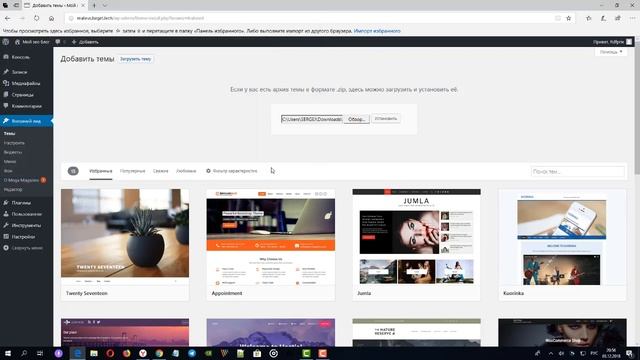Open the Помощь help dropdown
Screen dimensions: 640x360
tap(611, 52)
